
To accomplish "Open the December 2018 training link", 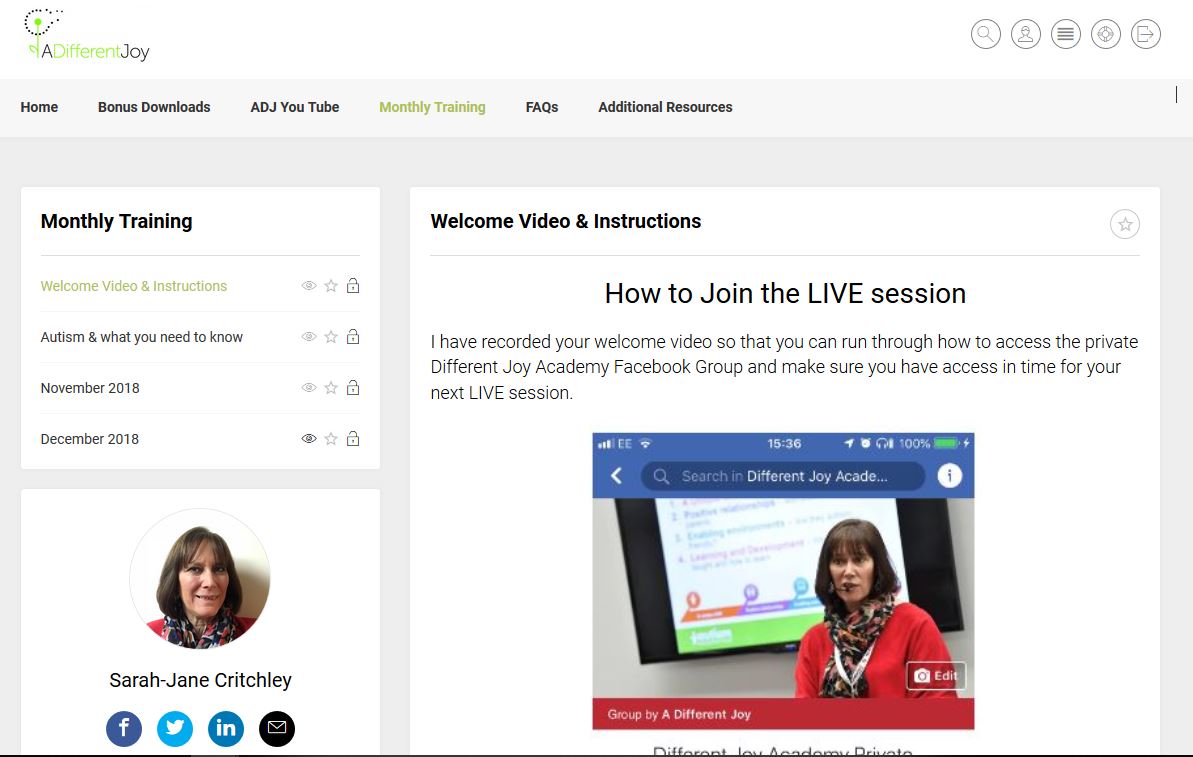I will click(x=90, y=439).
